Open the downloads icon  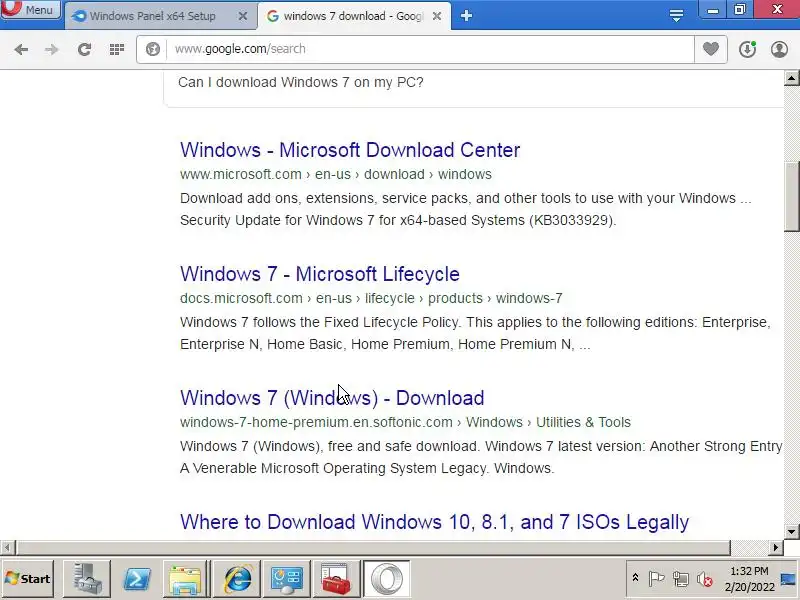click(747, 49)
